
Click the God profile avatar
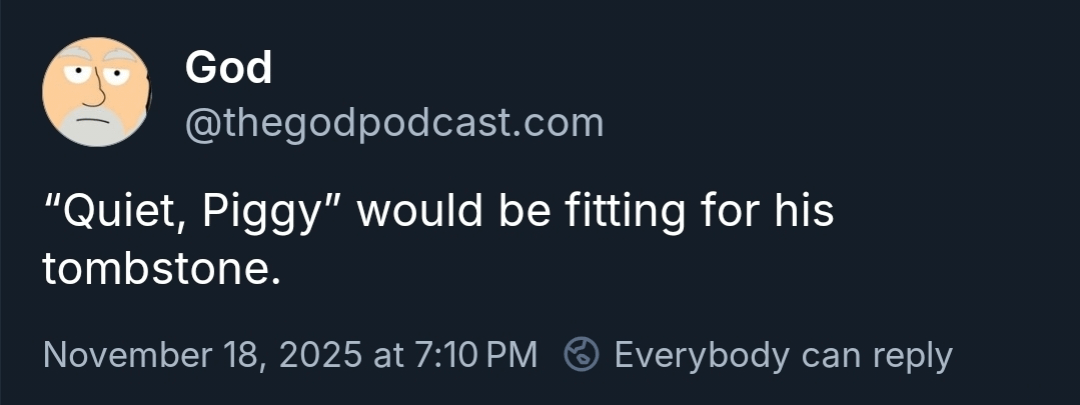click(x=96, y=92)
